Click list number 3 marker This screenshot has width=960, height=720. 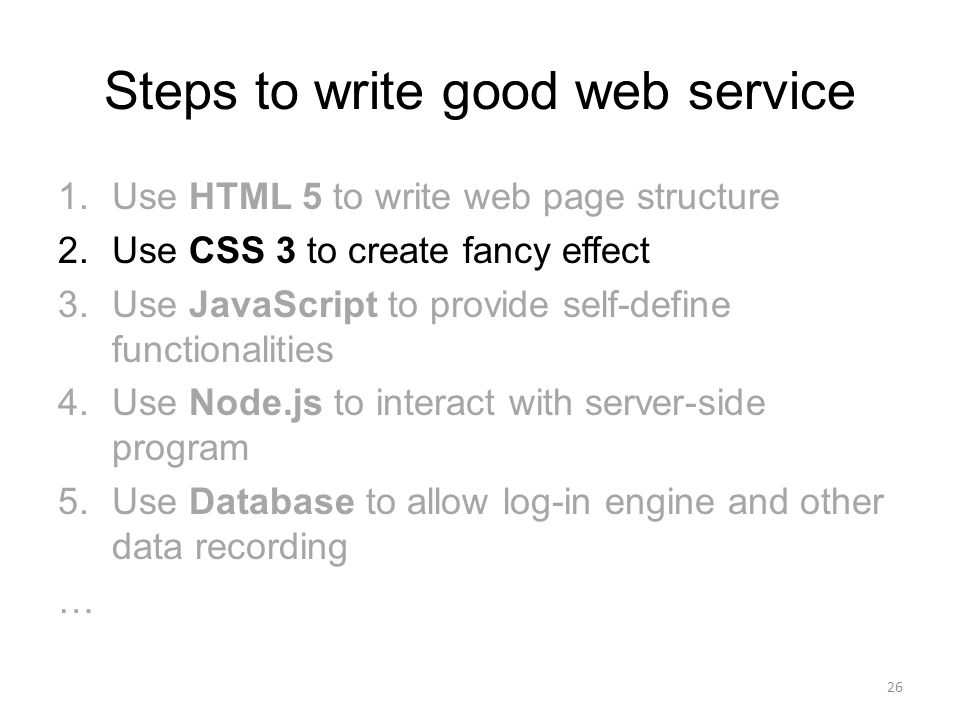click(x=74, y=305)
